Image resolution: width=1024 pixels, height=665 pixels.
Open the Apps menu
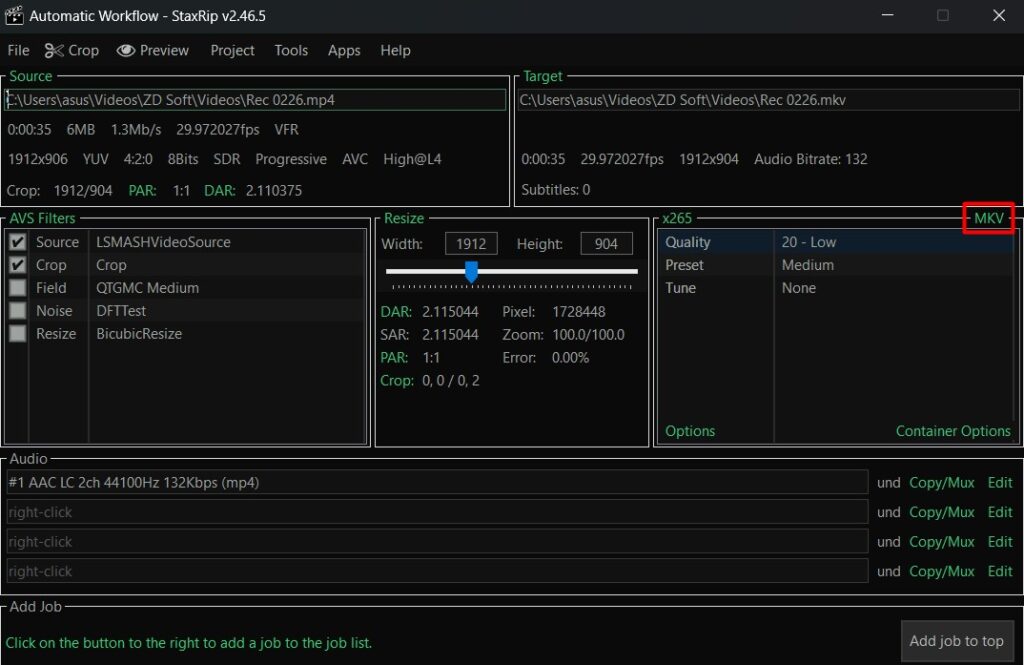tap(344, 51)
